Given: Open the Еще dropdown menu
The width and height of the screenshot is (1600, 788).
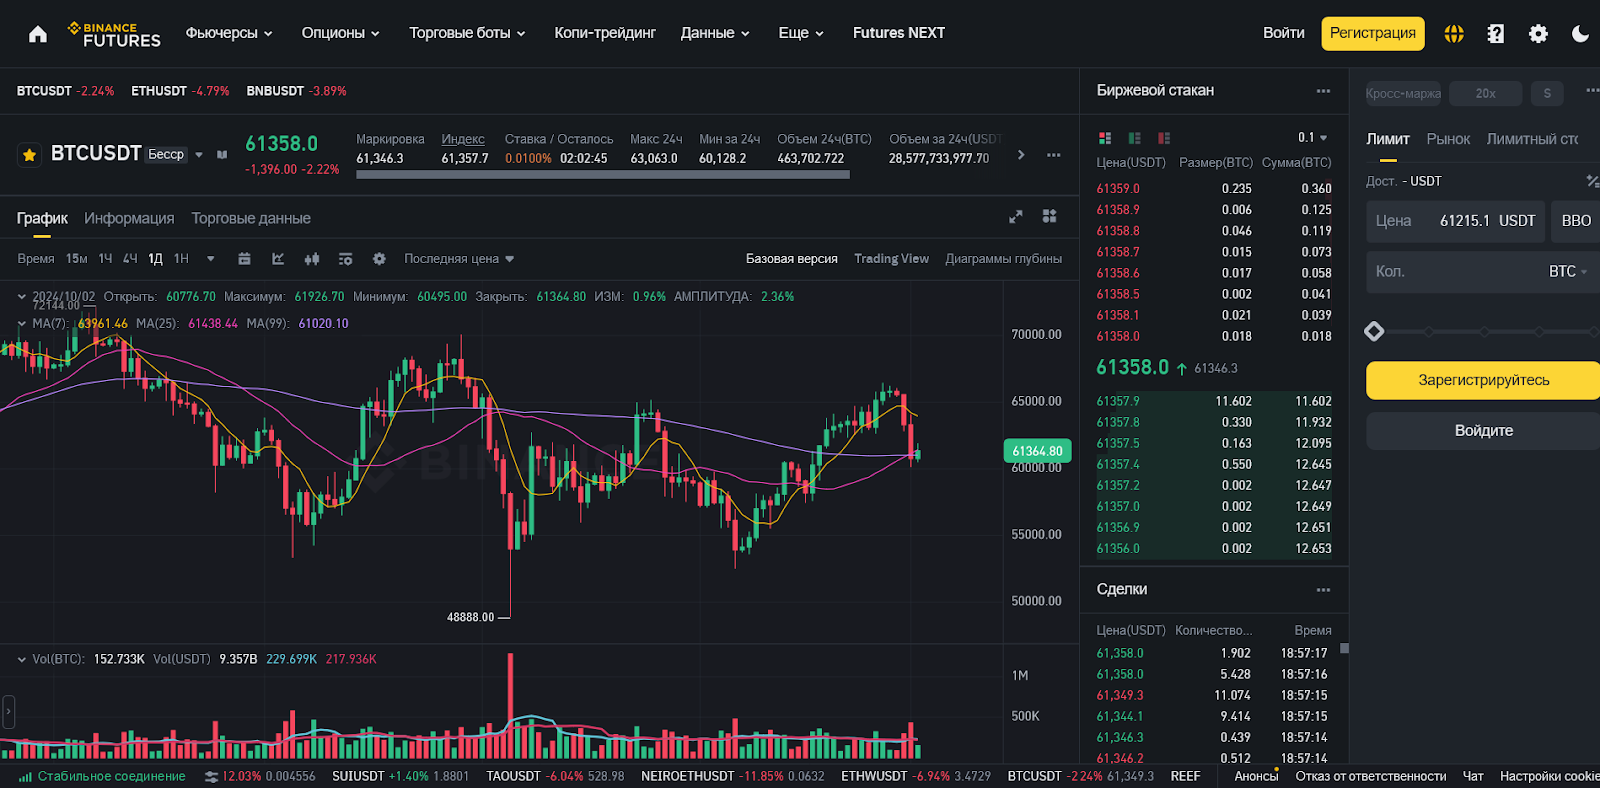Looking at the screenshot, I should click(801, 33).
